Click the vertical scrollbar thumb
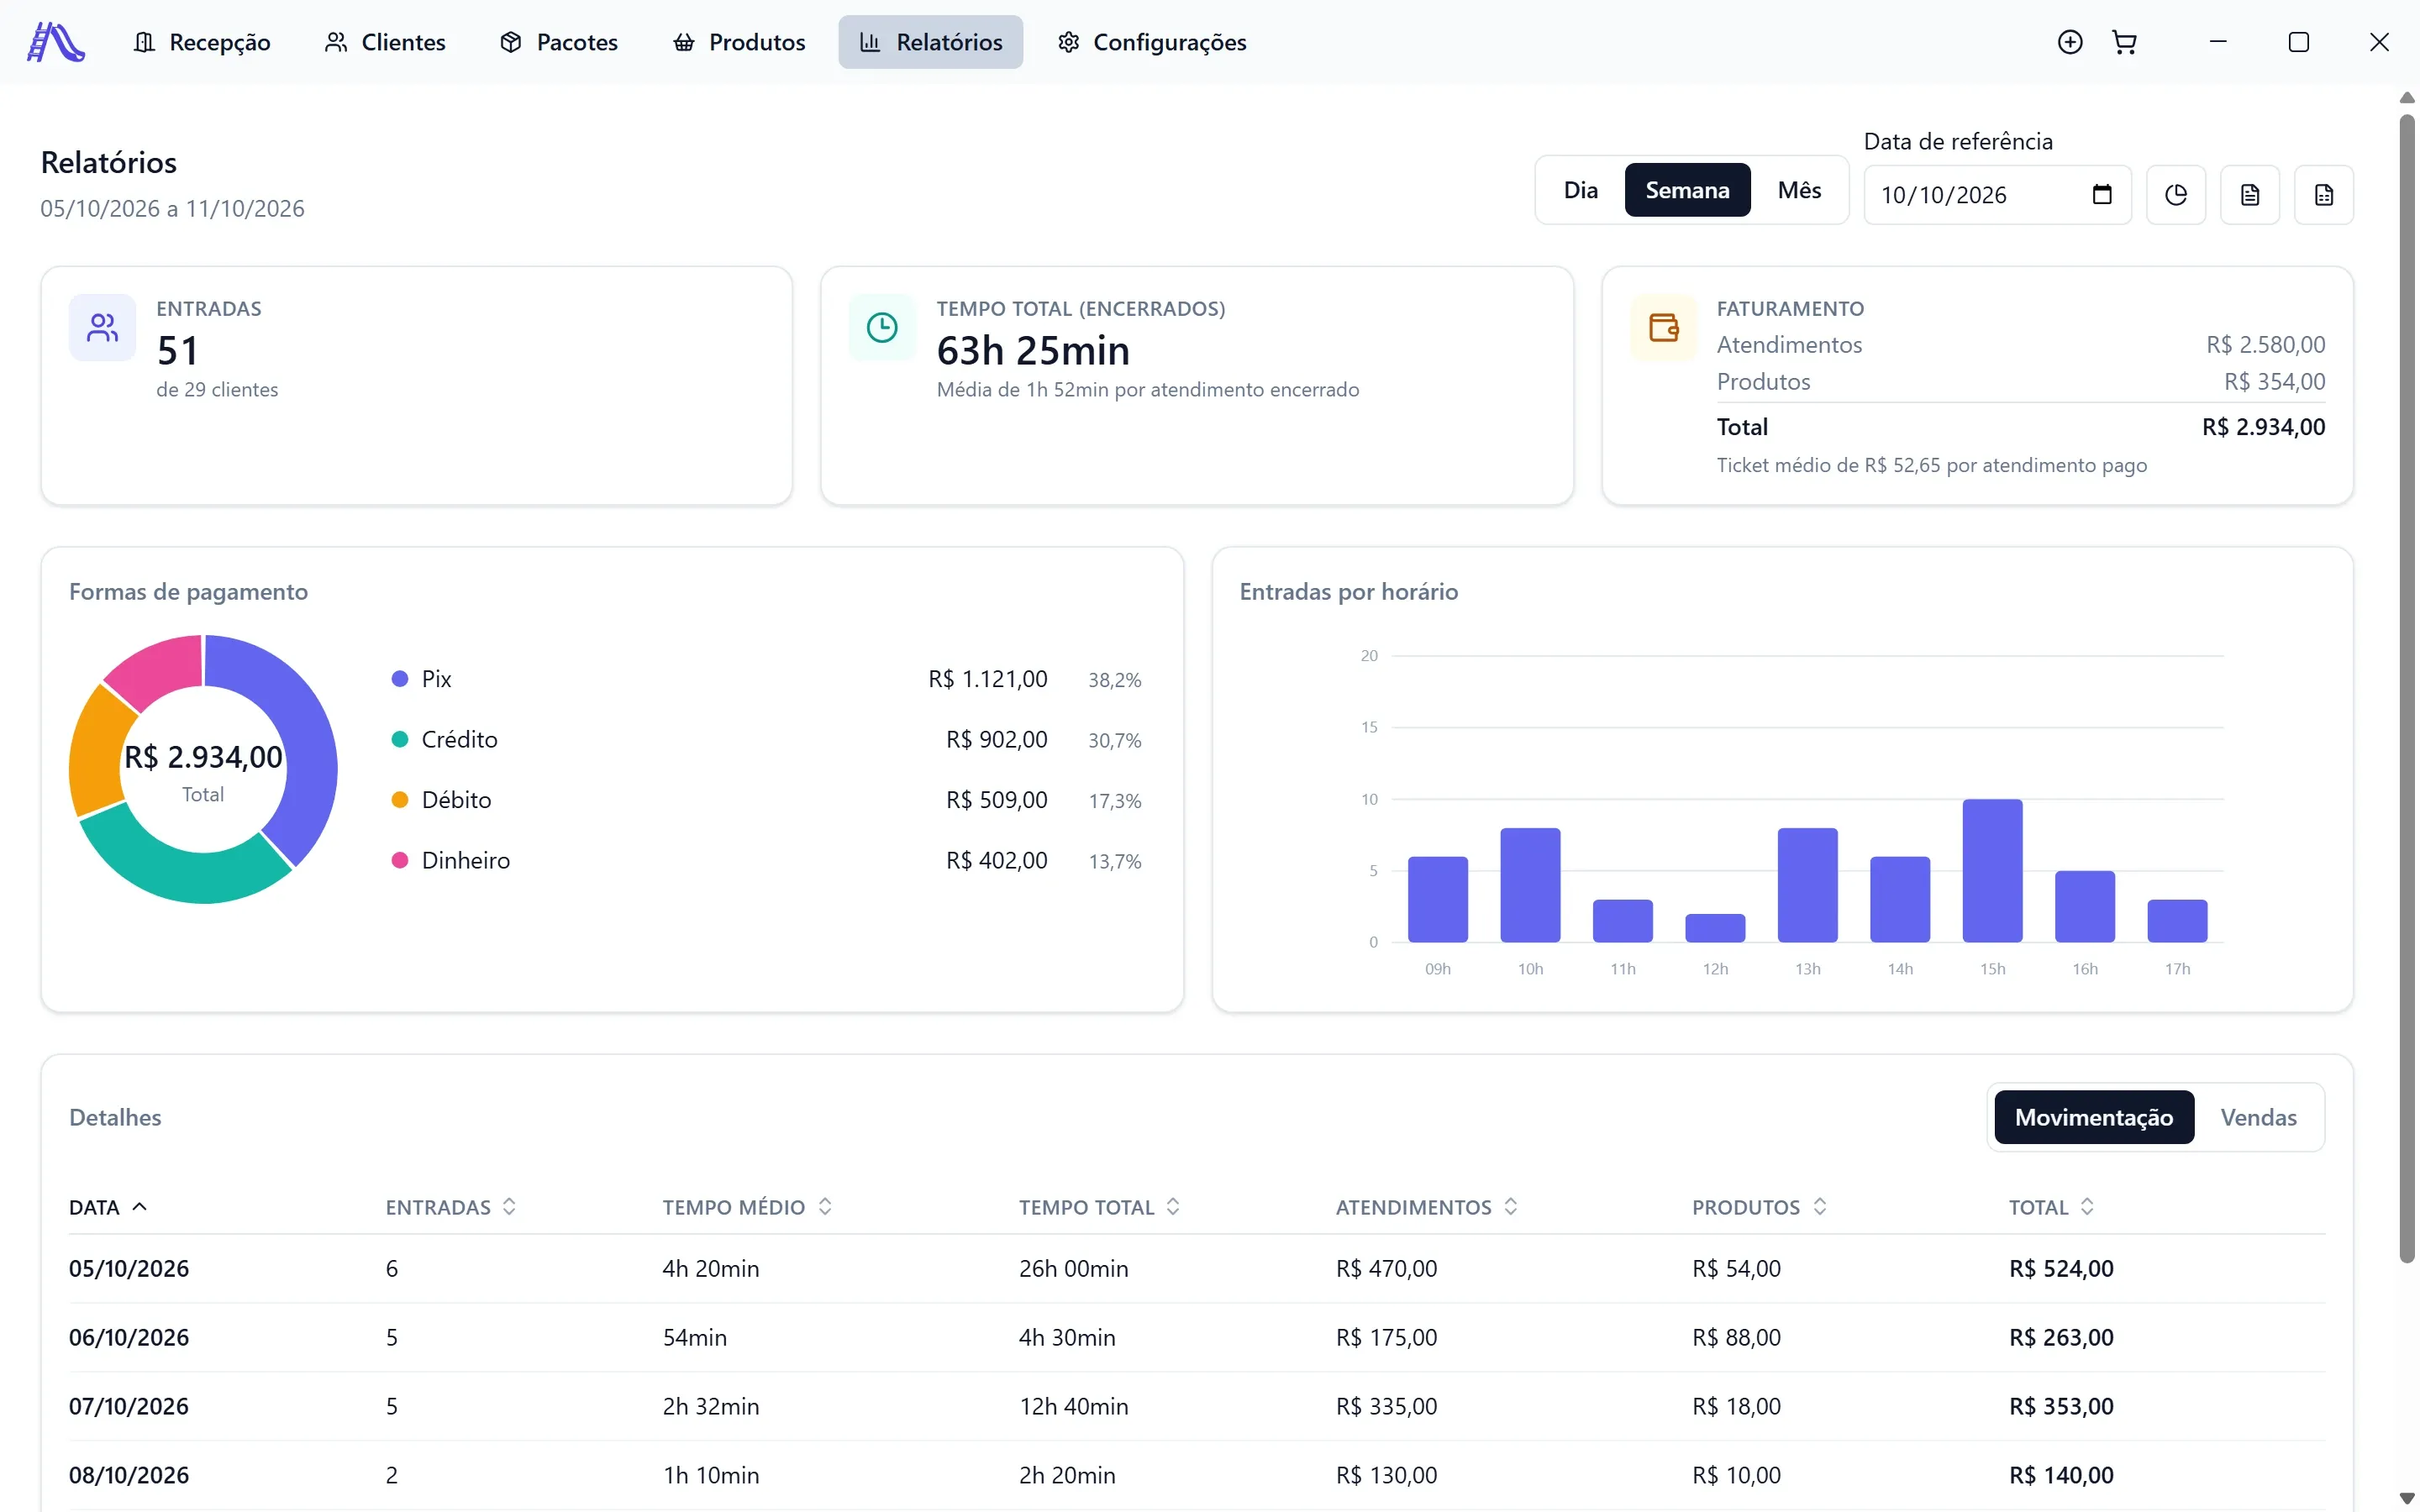The image size is (2420, 1512). pos(2407,690)
